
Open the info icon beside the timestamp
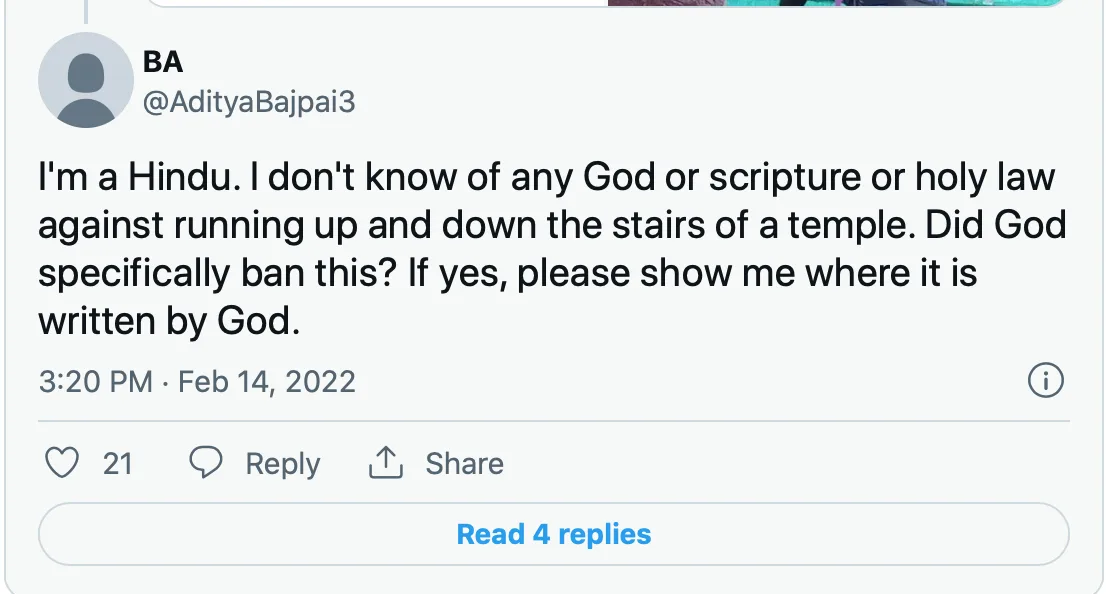(x=1045, y=381)
